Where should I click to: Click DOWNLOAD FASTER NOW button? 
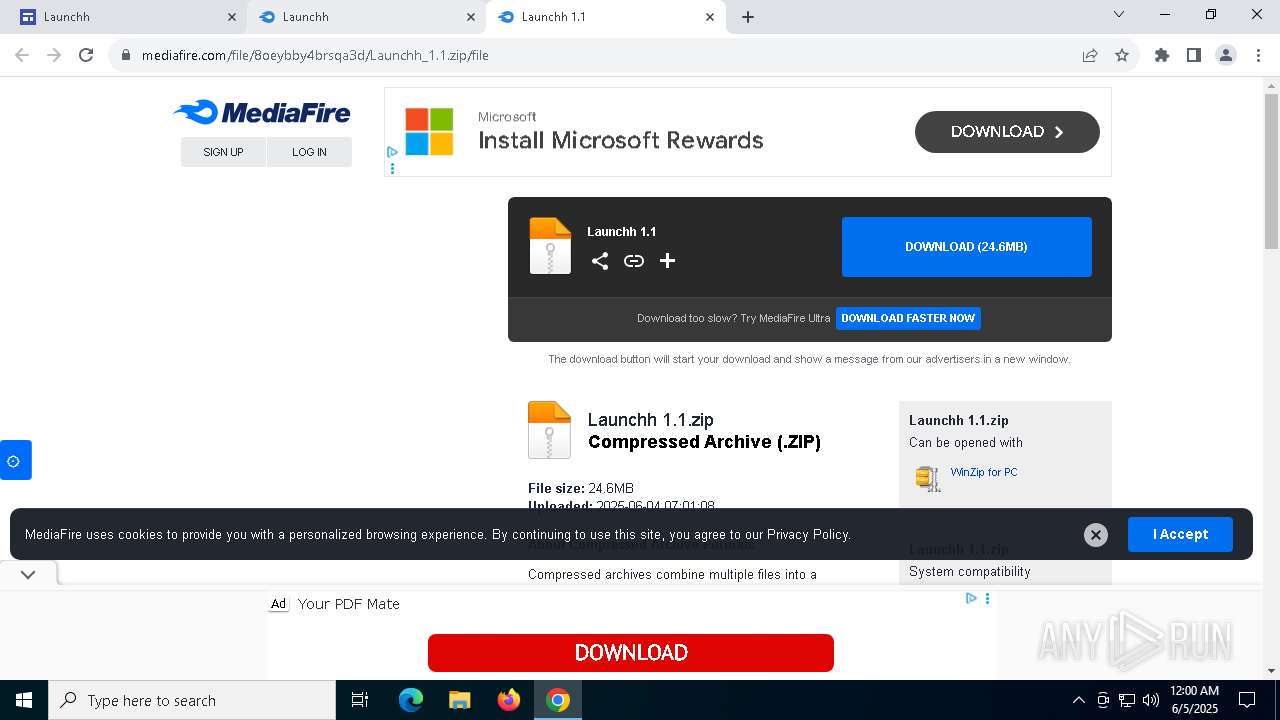[908, 318]
